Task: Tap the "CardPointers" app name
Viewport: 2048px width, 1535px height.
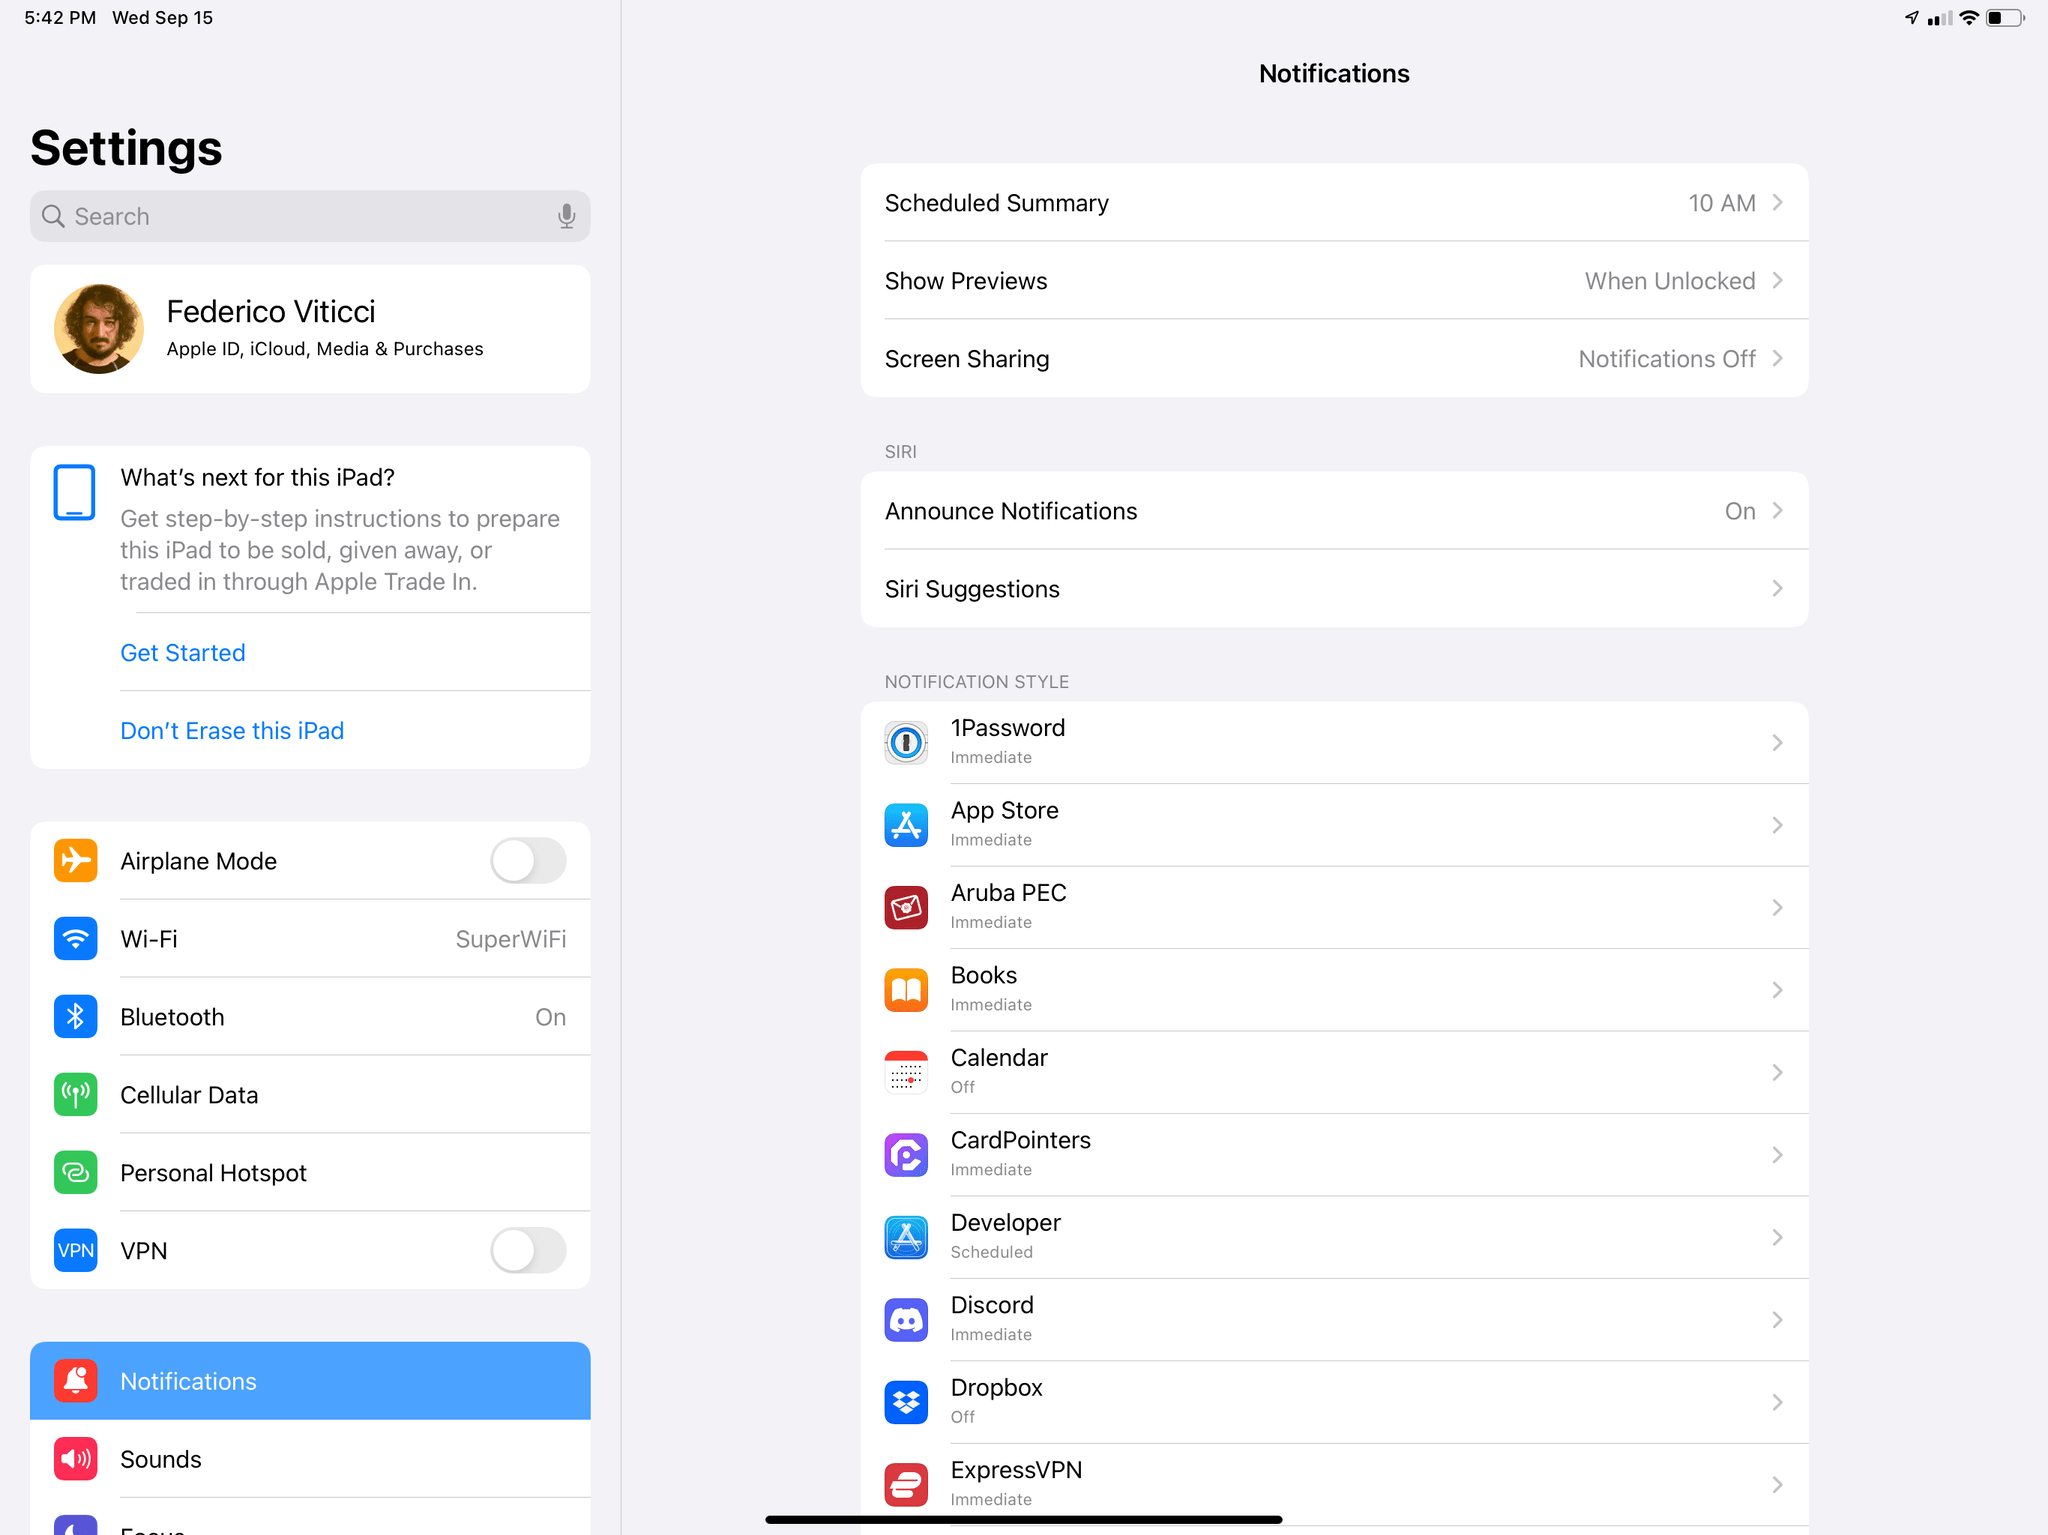Action: 1020,1140
